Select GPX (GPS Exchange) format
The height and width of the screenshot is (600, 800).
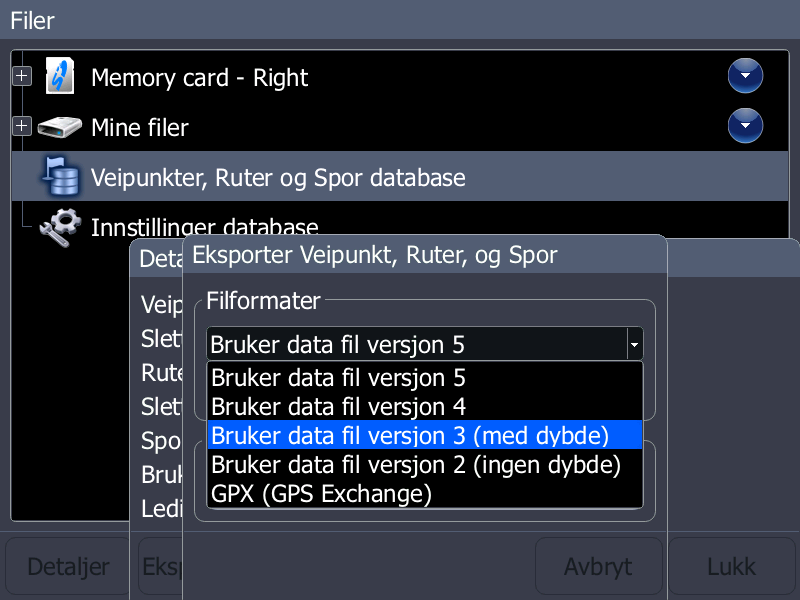[x=321, y=494]
